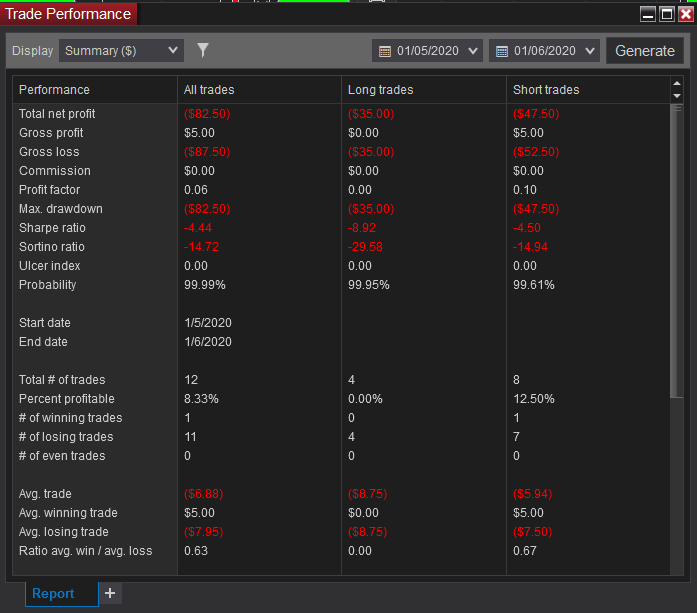Select All trades Sharpe ratio -4.44
697x613 pixels.
(198, 228)
